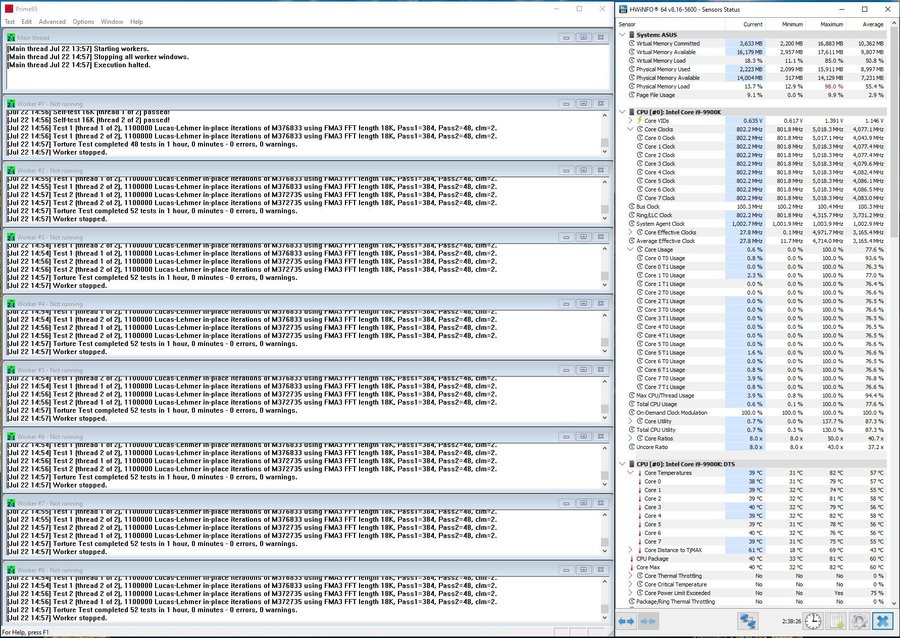Click the Average column header in HWiNFO
The width and height of the screenshot is (900, 638).
coord(866,24)
